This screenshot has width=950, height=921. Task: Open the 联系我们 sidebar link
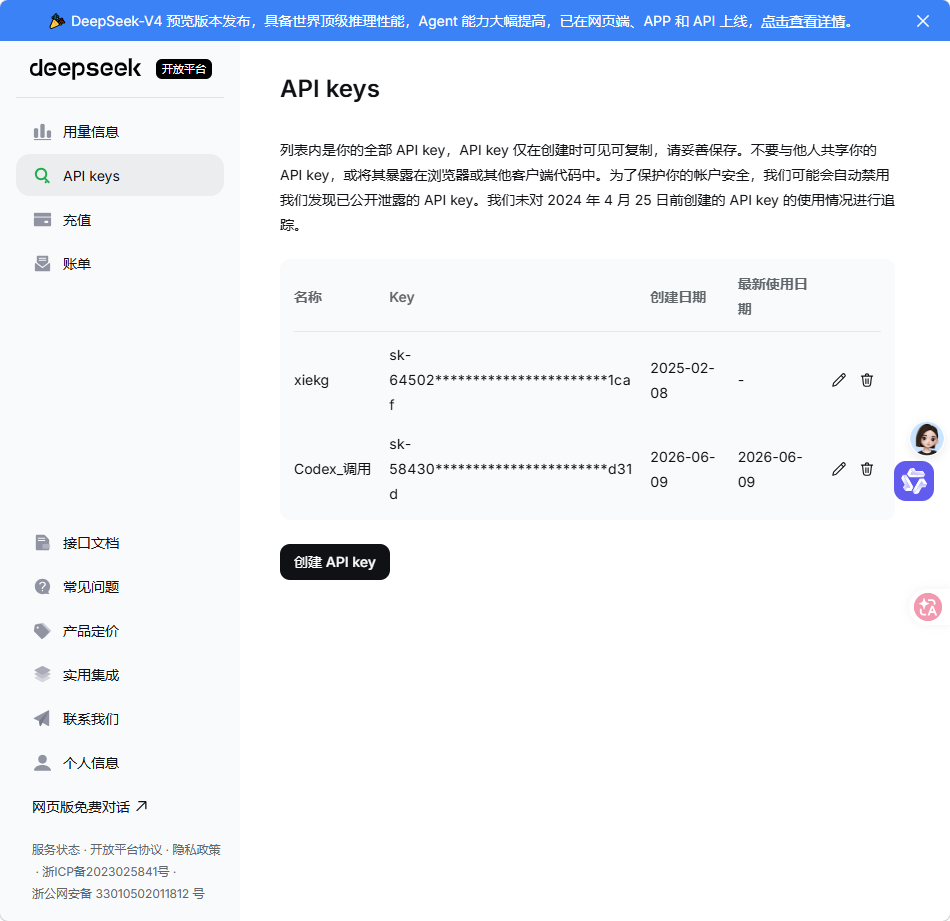(x=120, y=719)
